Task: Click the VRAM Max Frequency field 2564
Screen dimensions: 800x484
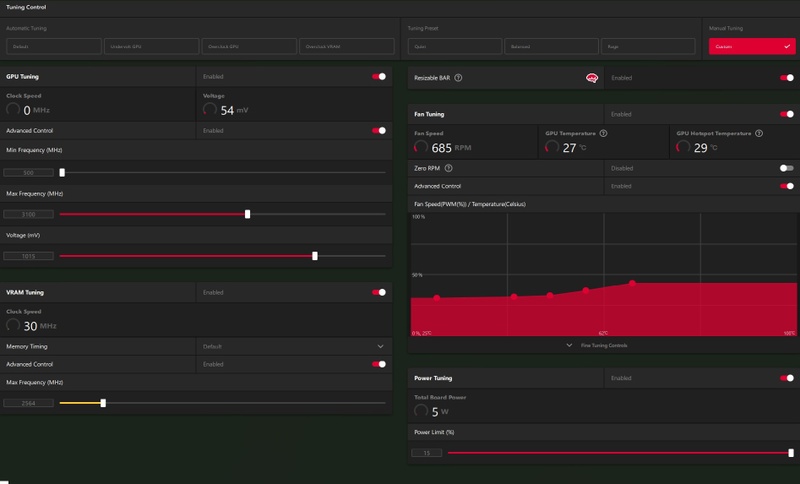Action: [x=29, y=403]
